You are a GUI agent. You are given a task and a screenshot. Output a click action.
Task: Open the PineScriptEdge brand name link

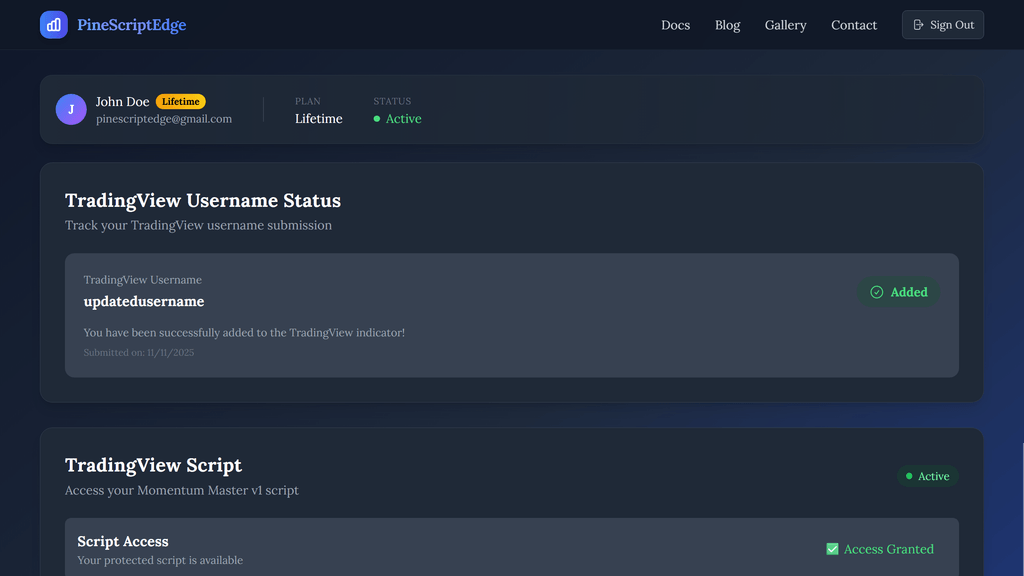pyautogui.click(x=131, y=25)
